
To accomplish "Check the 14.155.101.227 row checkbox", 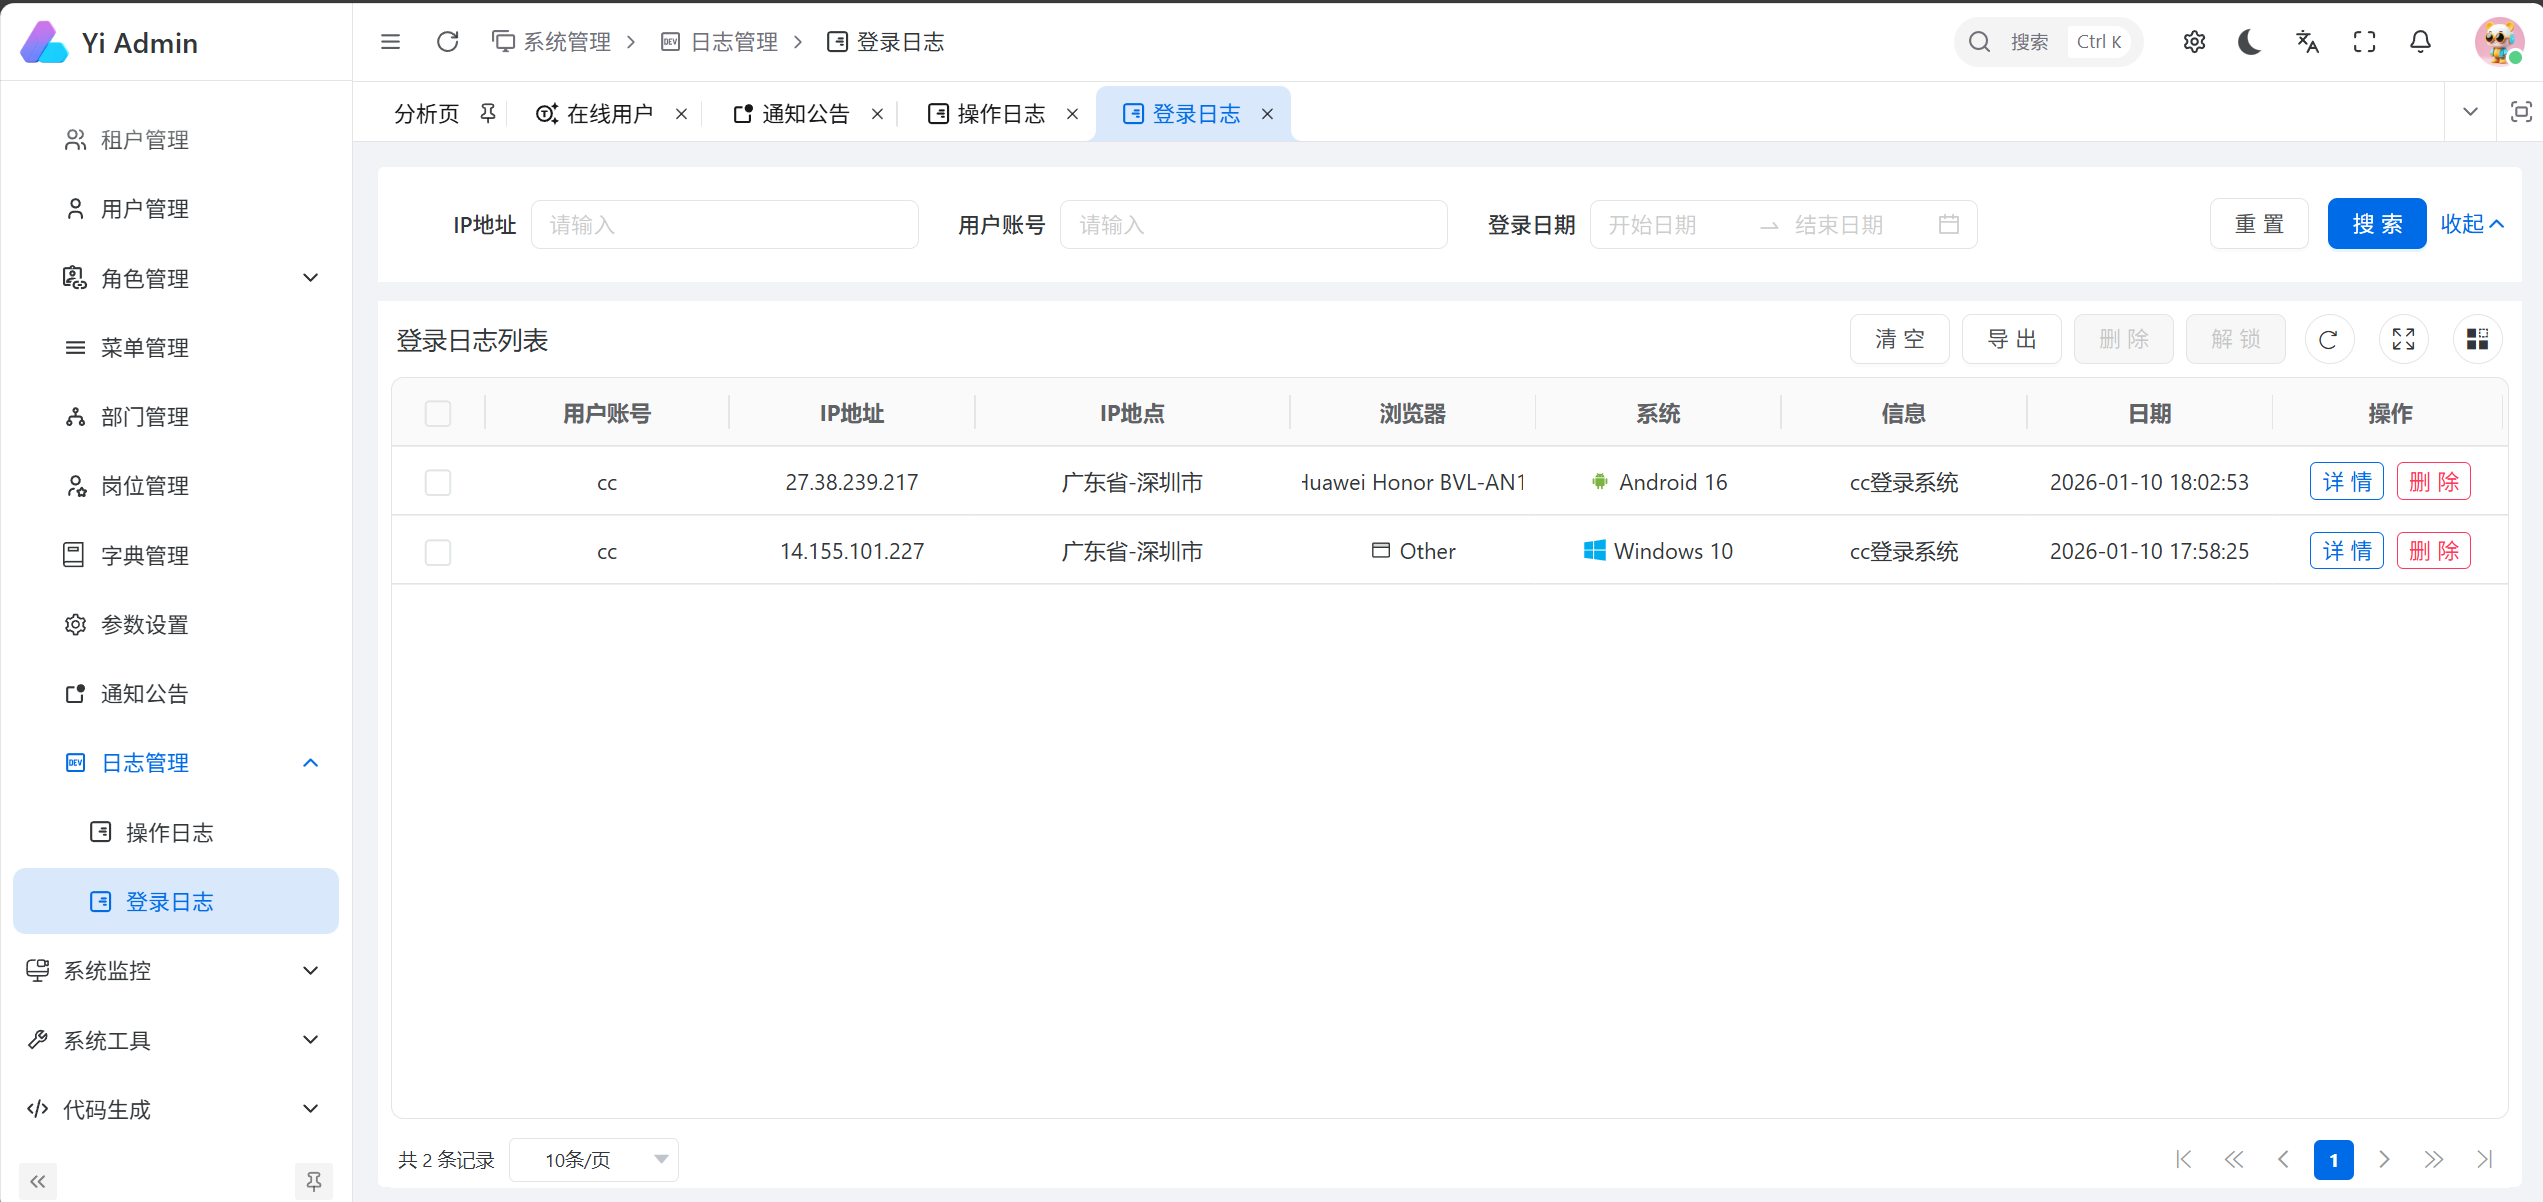I will (x=438, y=552).
